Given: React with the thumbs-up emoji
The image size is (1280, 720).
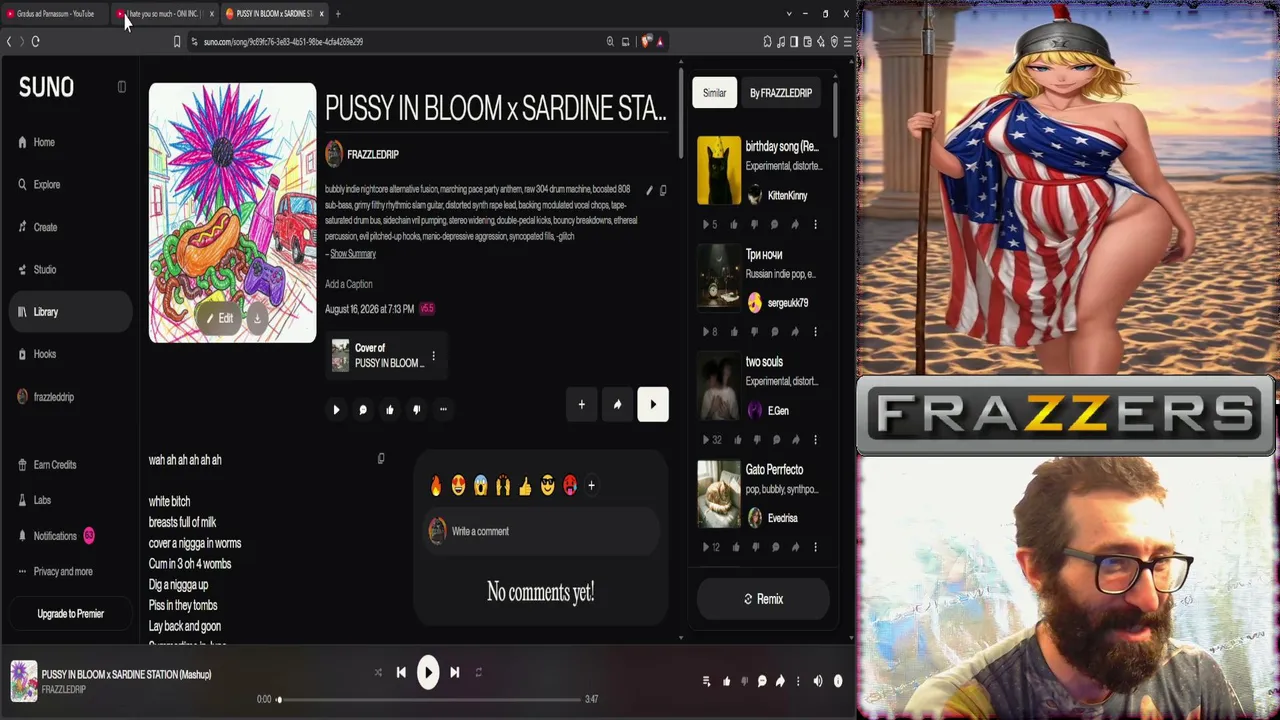Looking at the screenshot, I should (x=525, y=486).
